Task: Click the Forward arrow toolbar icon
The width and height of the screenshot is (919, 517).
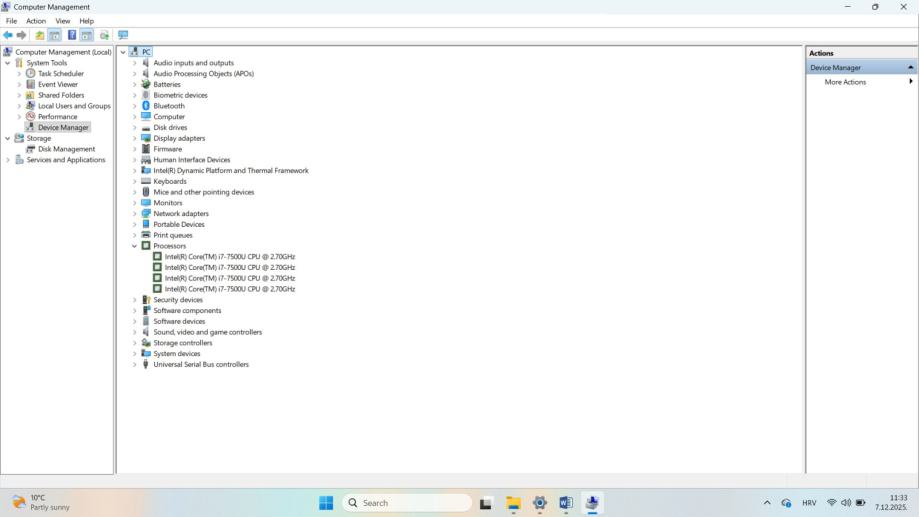Action: [x=22, y=35]
